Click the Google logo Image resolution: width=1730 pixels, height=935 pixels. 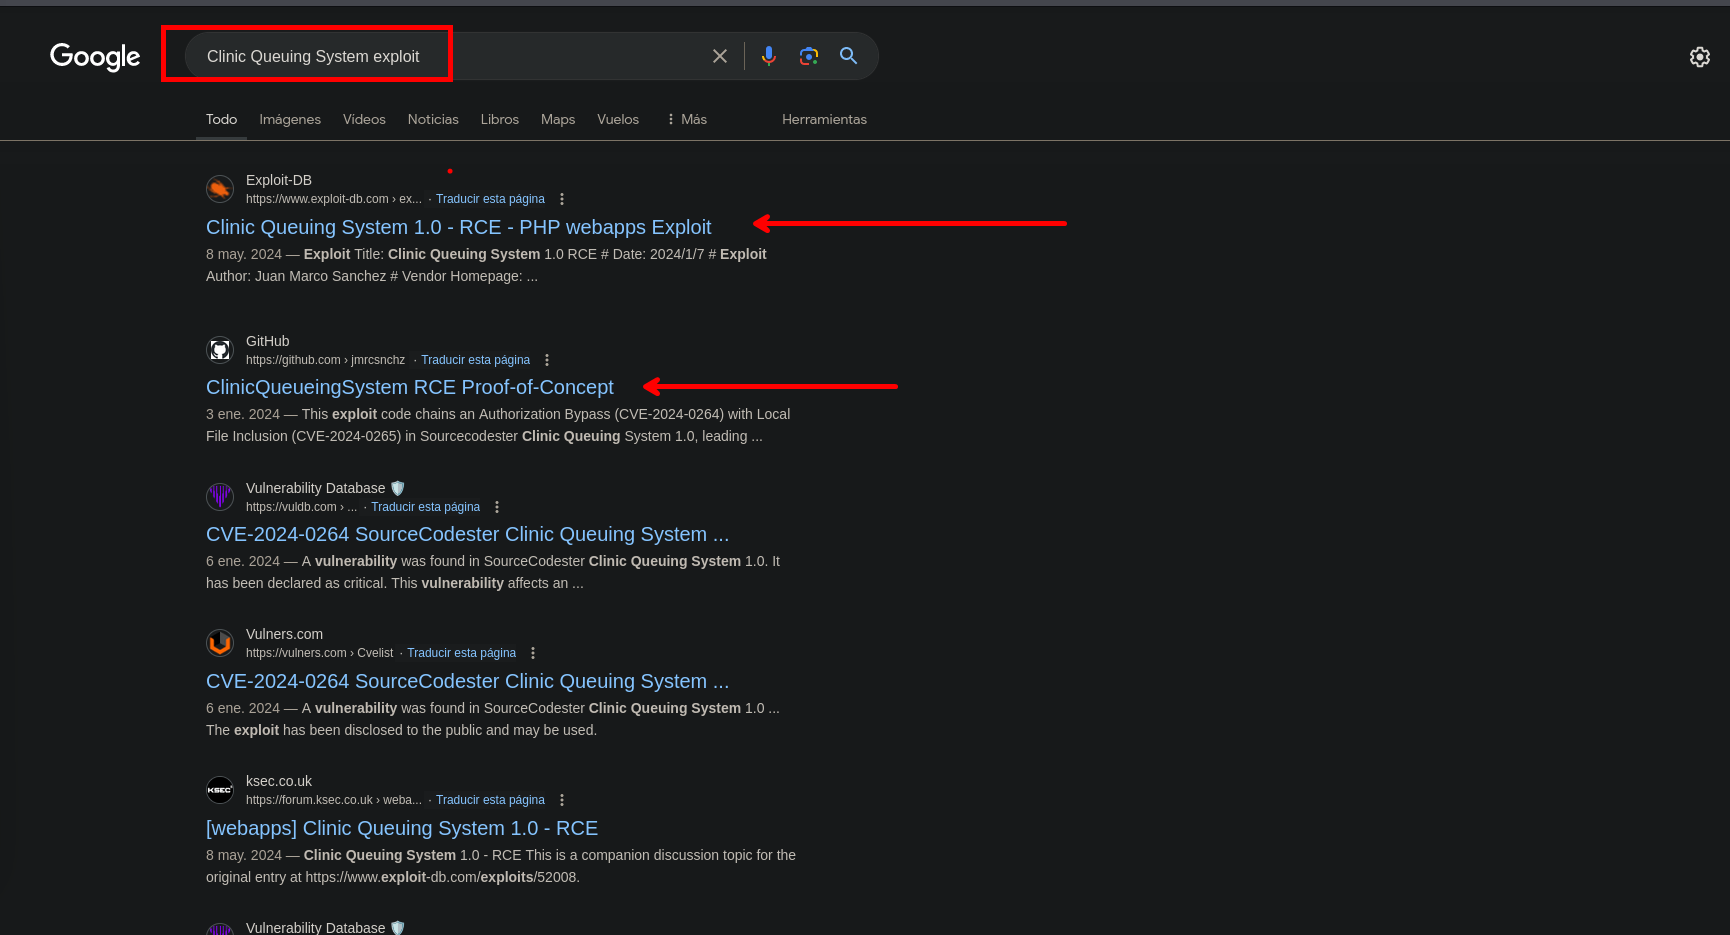pos(95,57)
